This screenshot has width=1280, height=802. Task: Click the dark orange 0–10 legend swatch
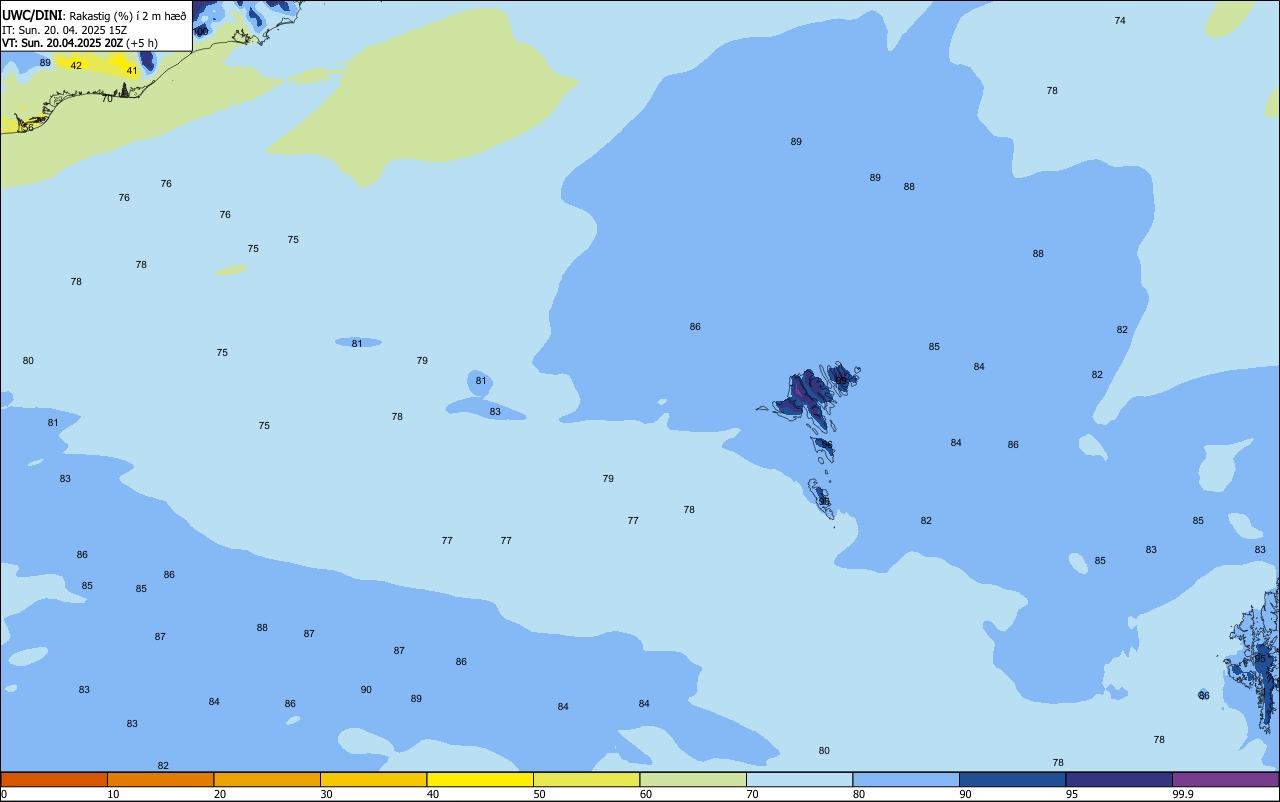click(x=54, y=779)
